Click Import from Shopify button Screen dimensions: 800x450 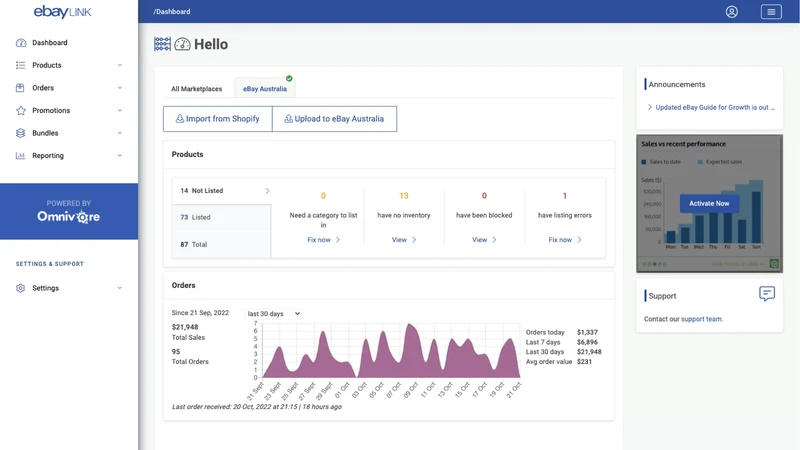pos(218,119)
